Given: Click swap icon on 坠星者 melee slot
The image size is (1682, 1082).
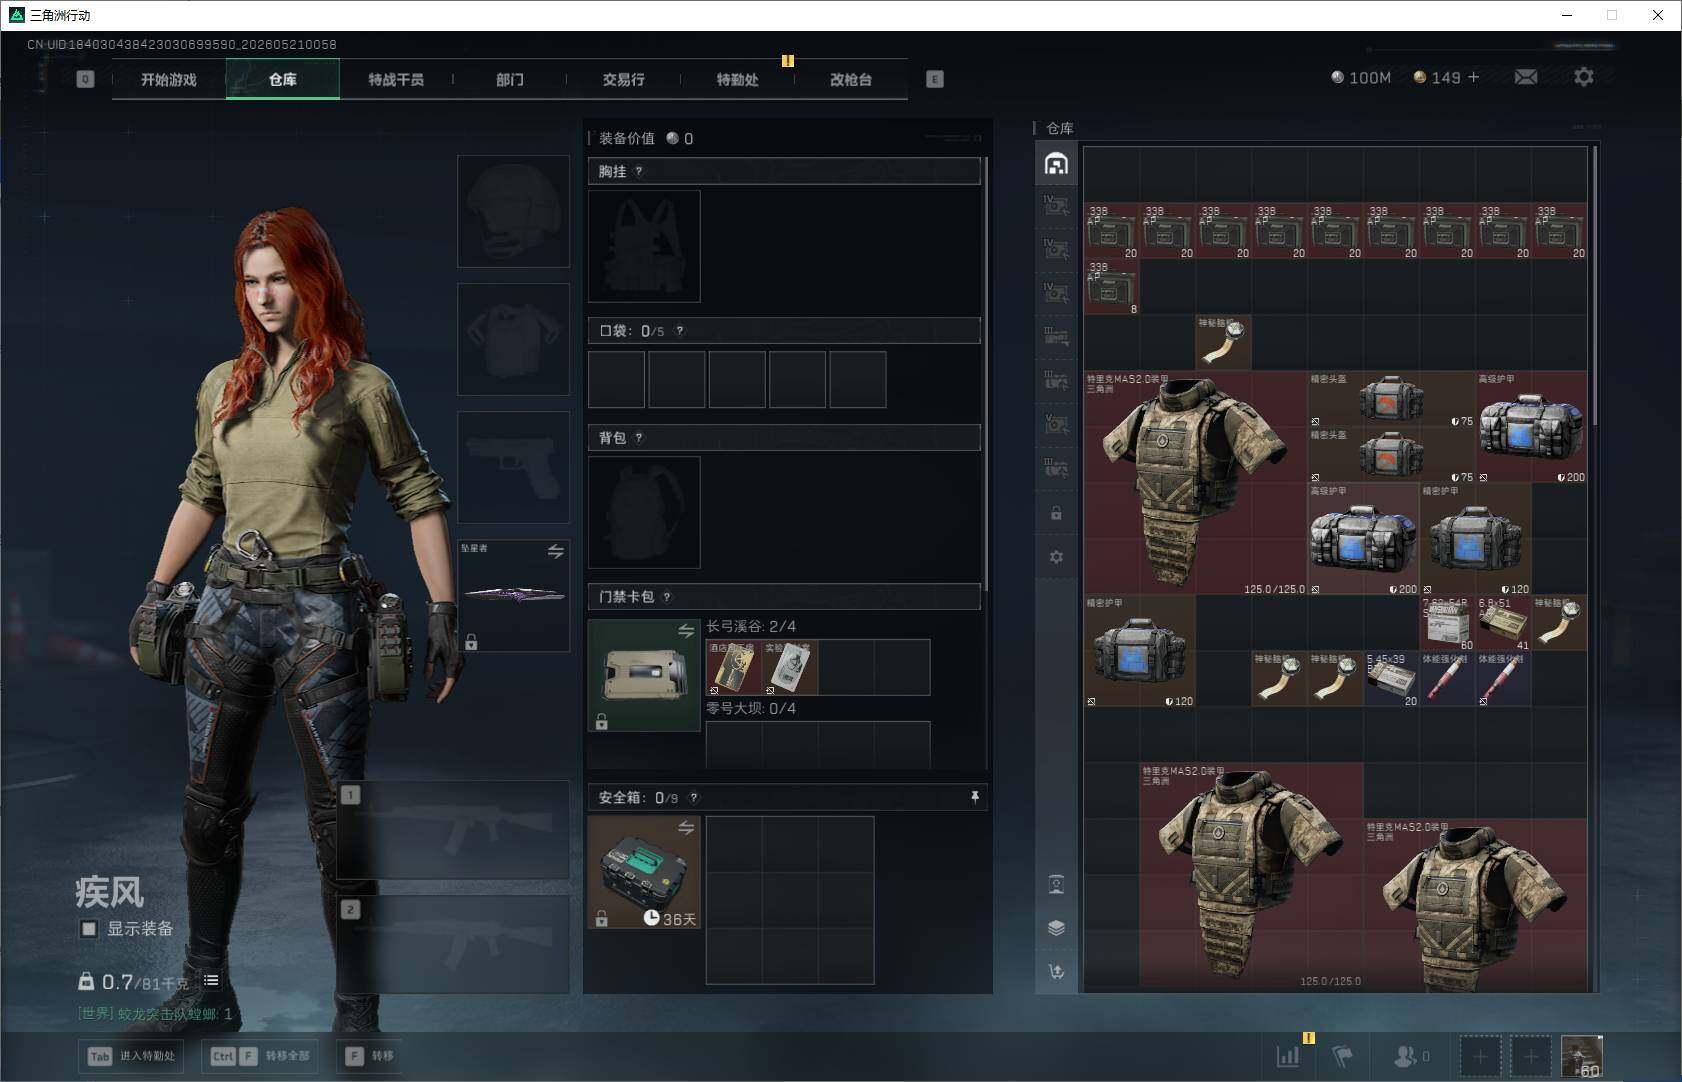Looking at the screenshot, I should coord(556,551).
